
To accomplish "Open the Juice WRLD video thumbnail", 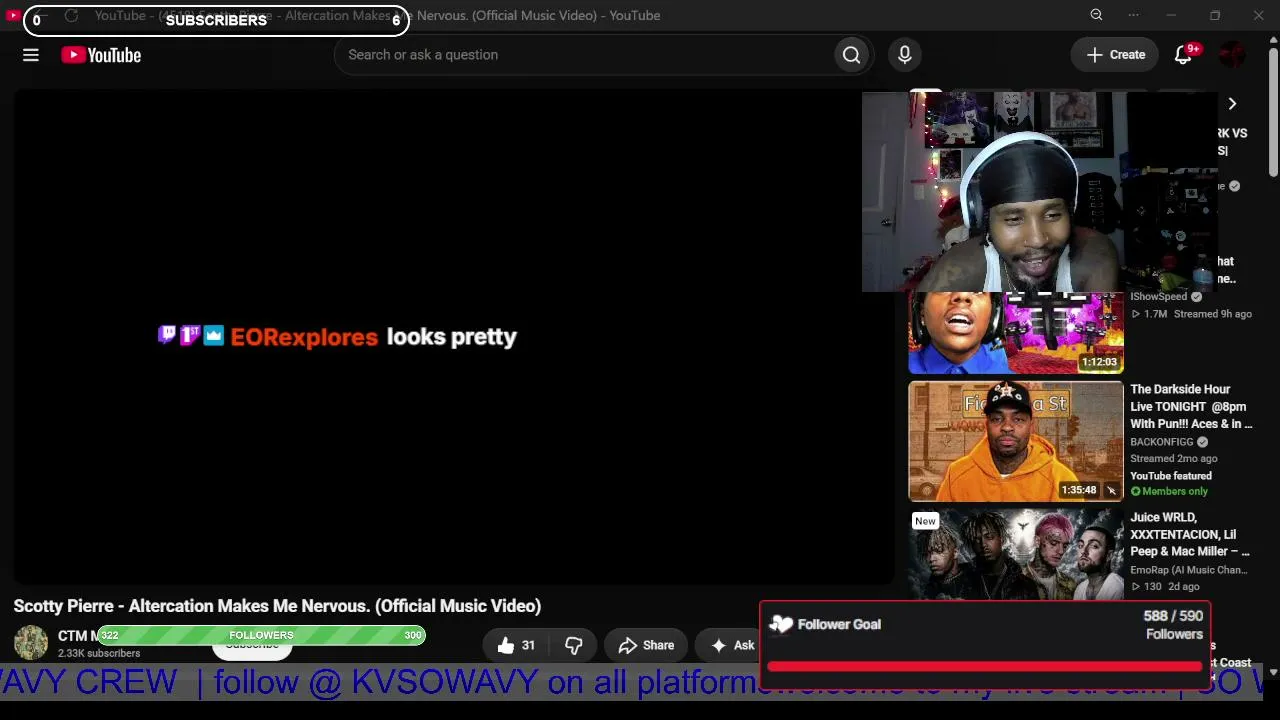I will point(1016,554).
